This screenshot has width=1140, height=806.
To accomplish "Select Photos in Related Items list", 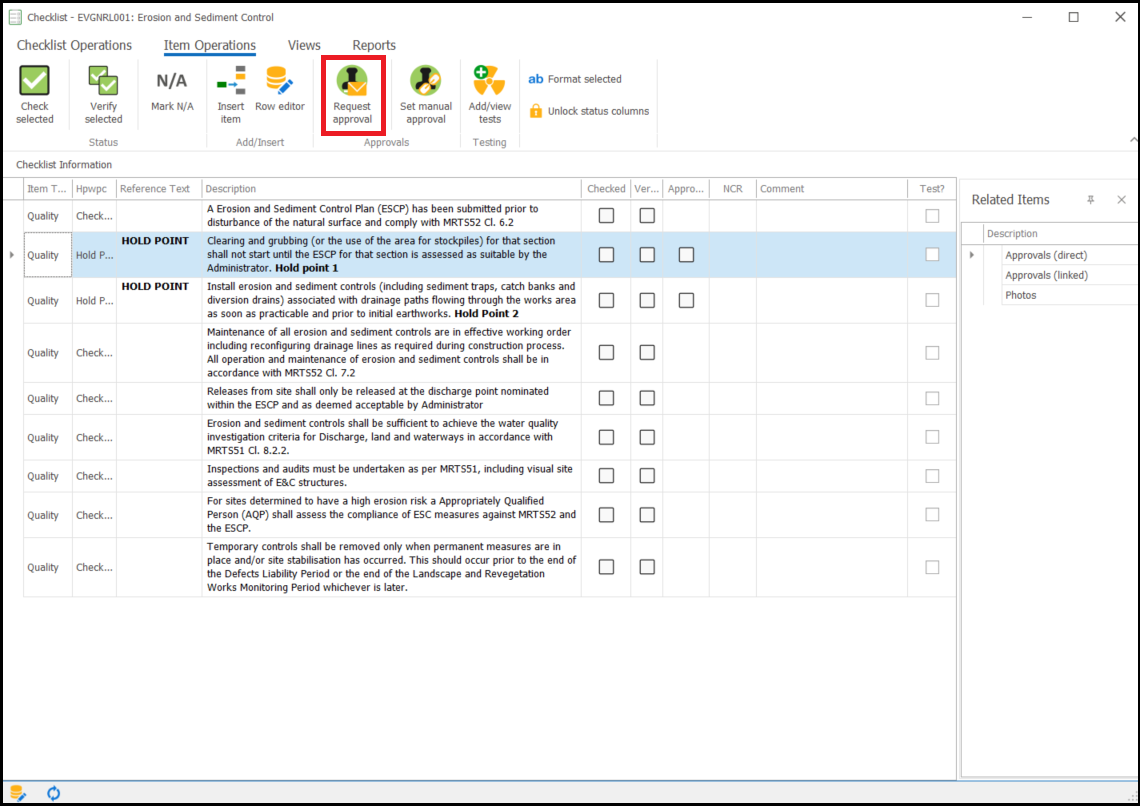I will click(1020, 295).
